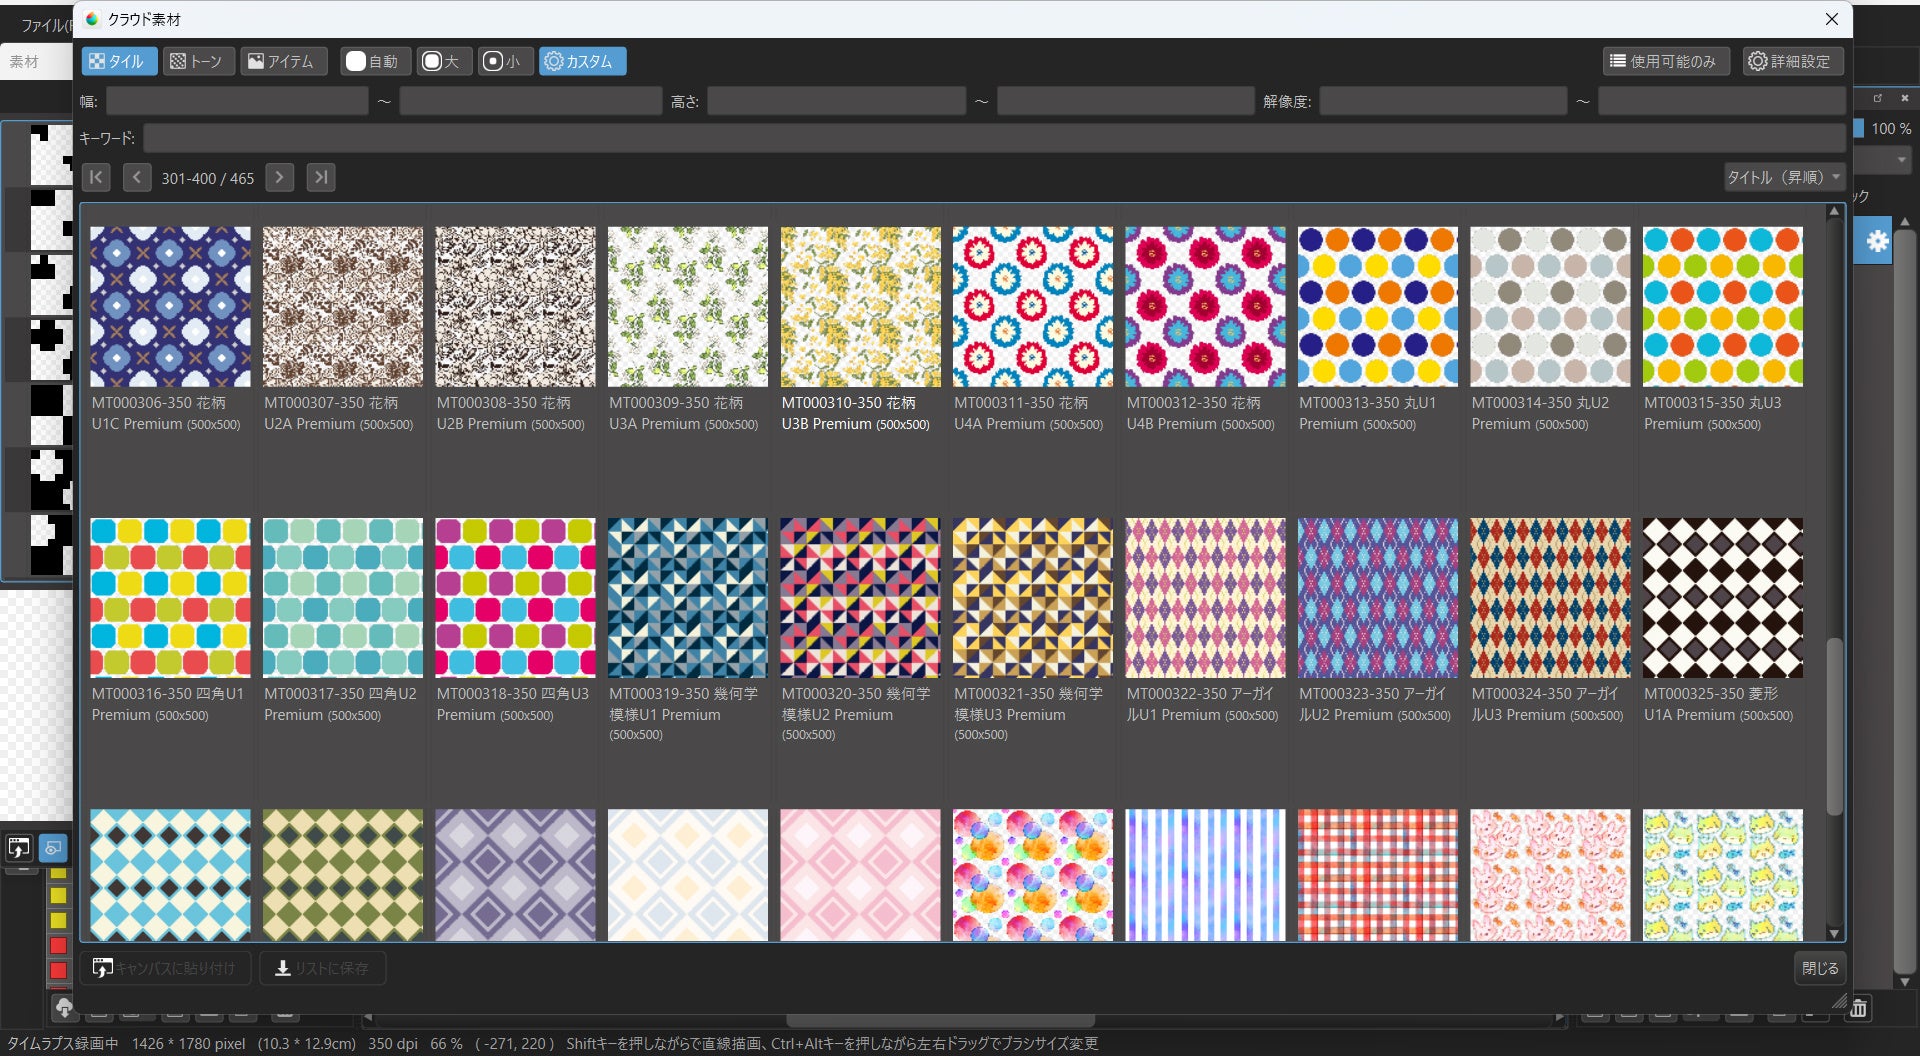This screenshot has height=1056, width=1920.
Task: Click the trash can icon at bottom right
Action: coord(1858,1008)
